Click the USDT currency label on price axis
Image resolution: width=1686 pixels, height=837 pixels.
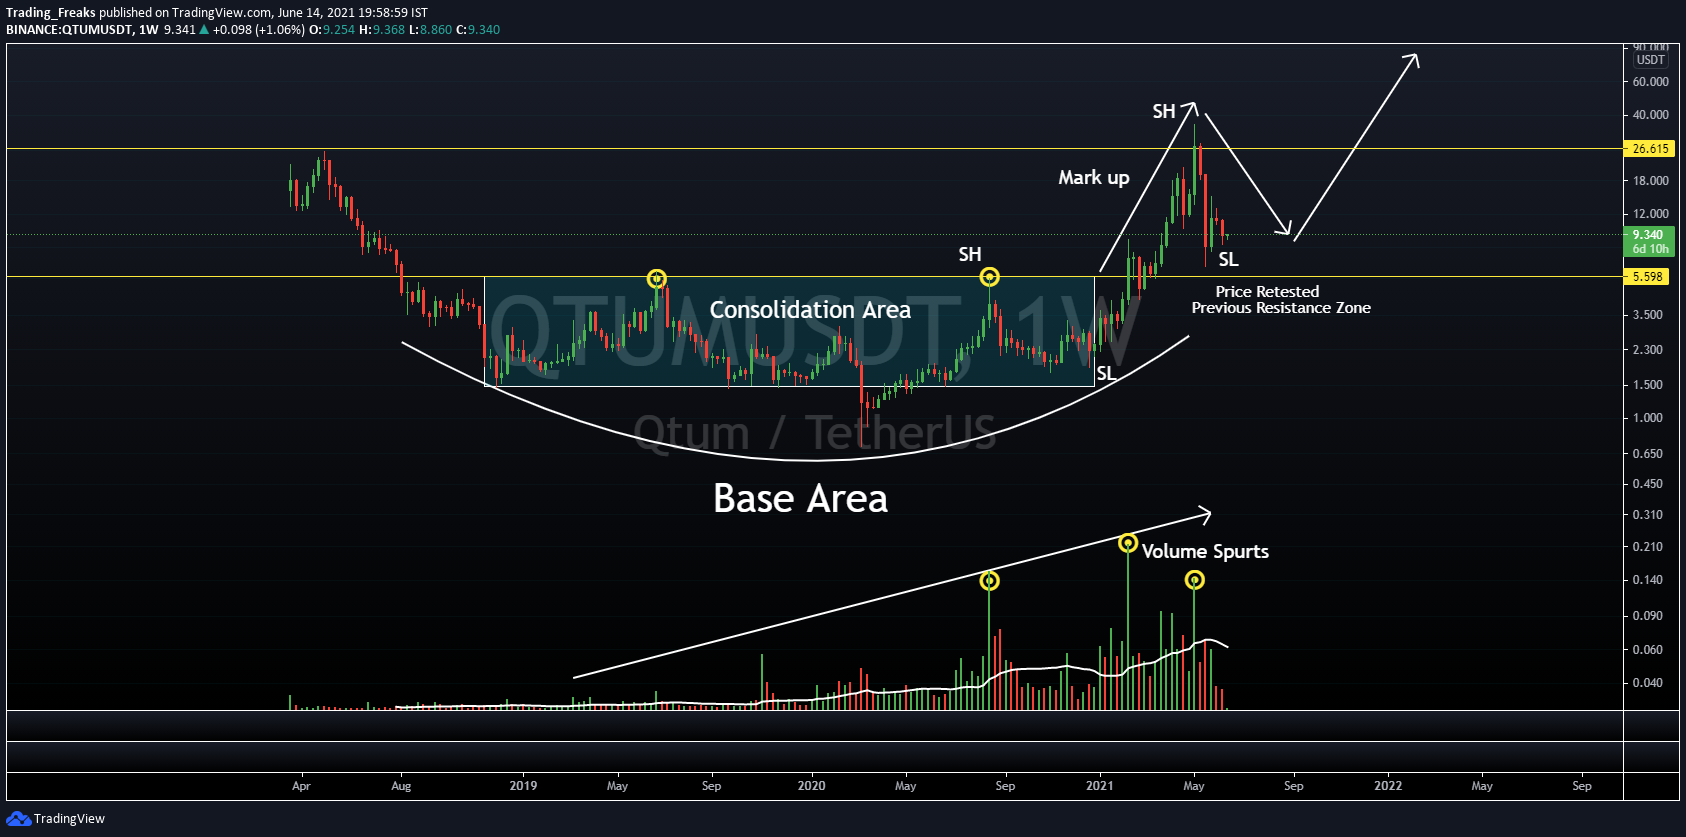[1651, 60]
